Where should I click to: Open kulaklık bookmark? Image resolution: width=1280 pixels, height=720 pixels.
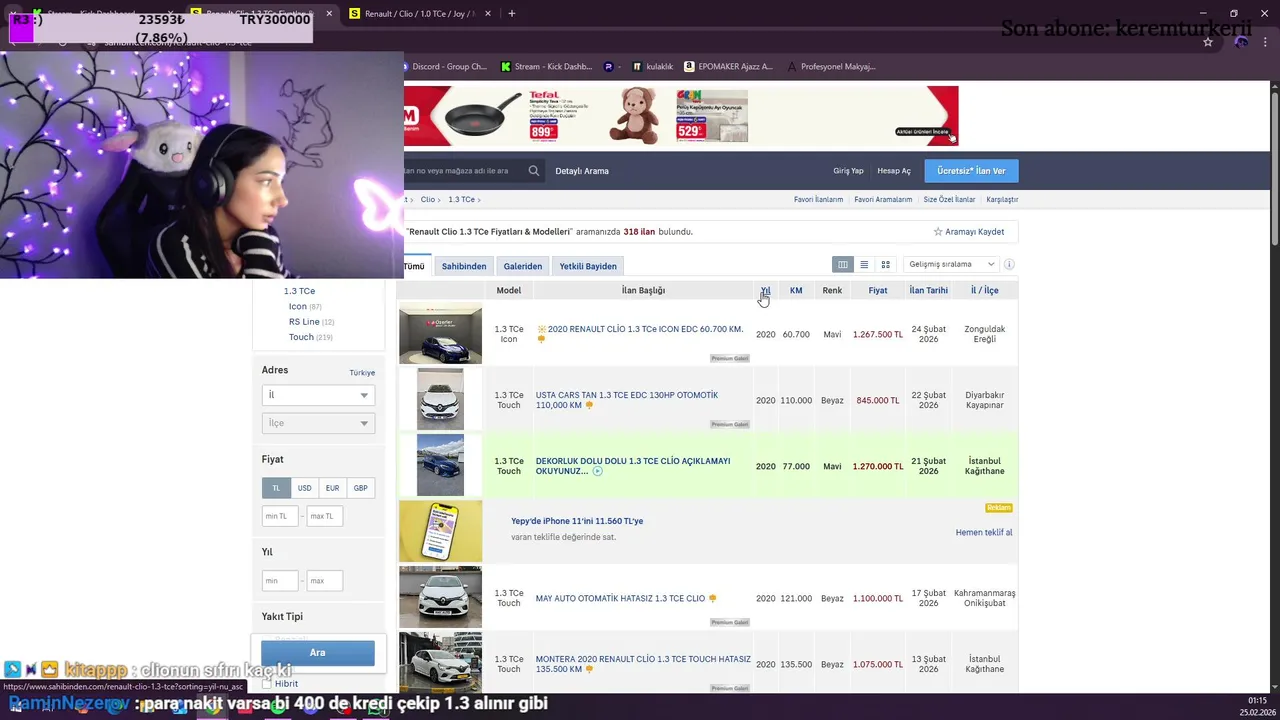[x=653, y=67]
